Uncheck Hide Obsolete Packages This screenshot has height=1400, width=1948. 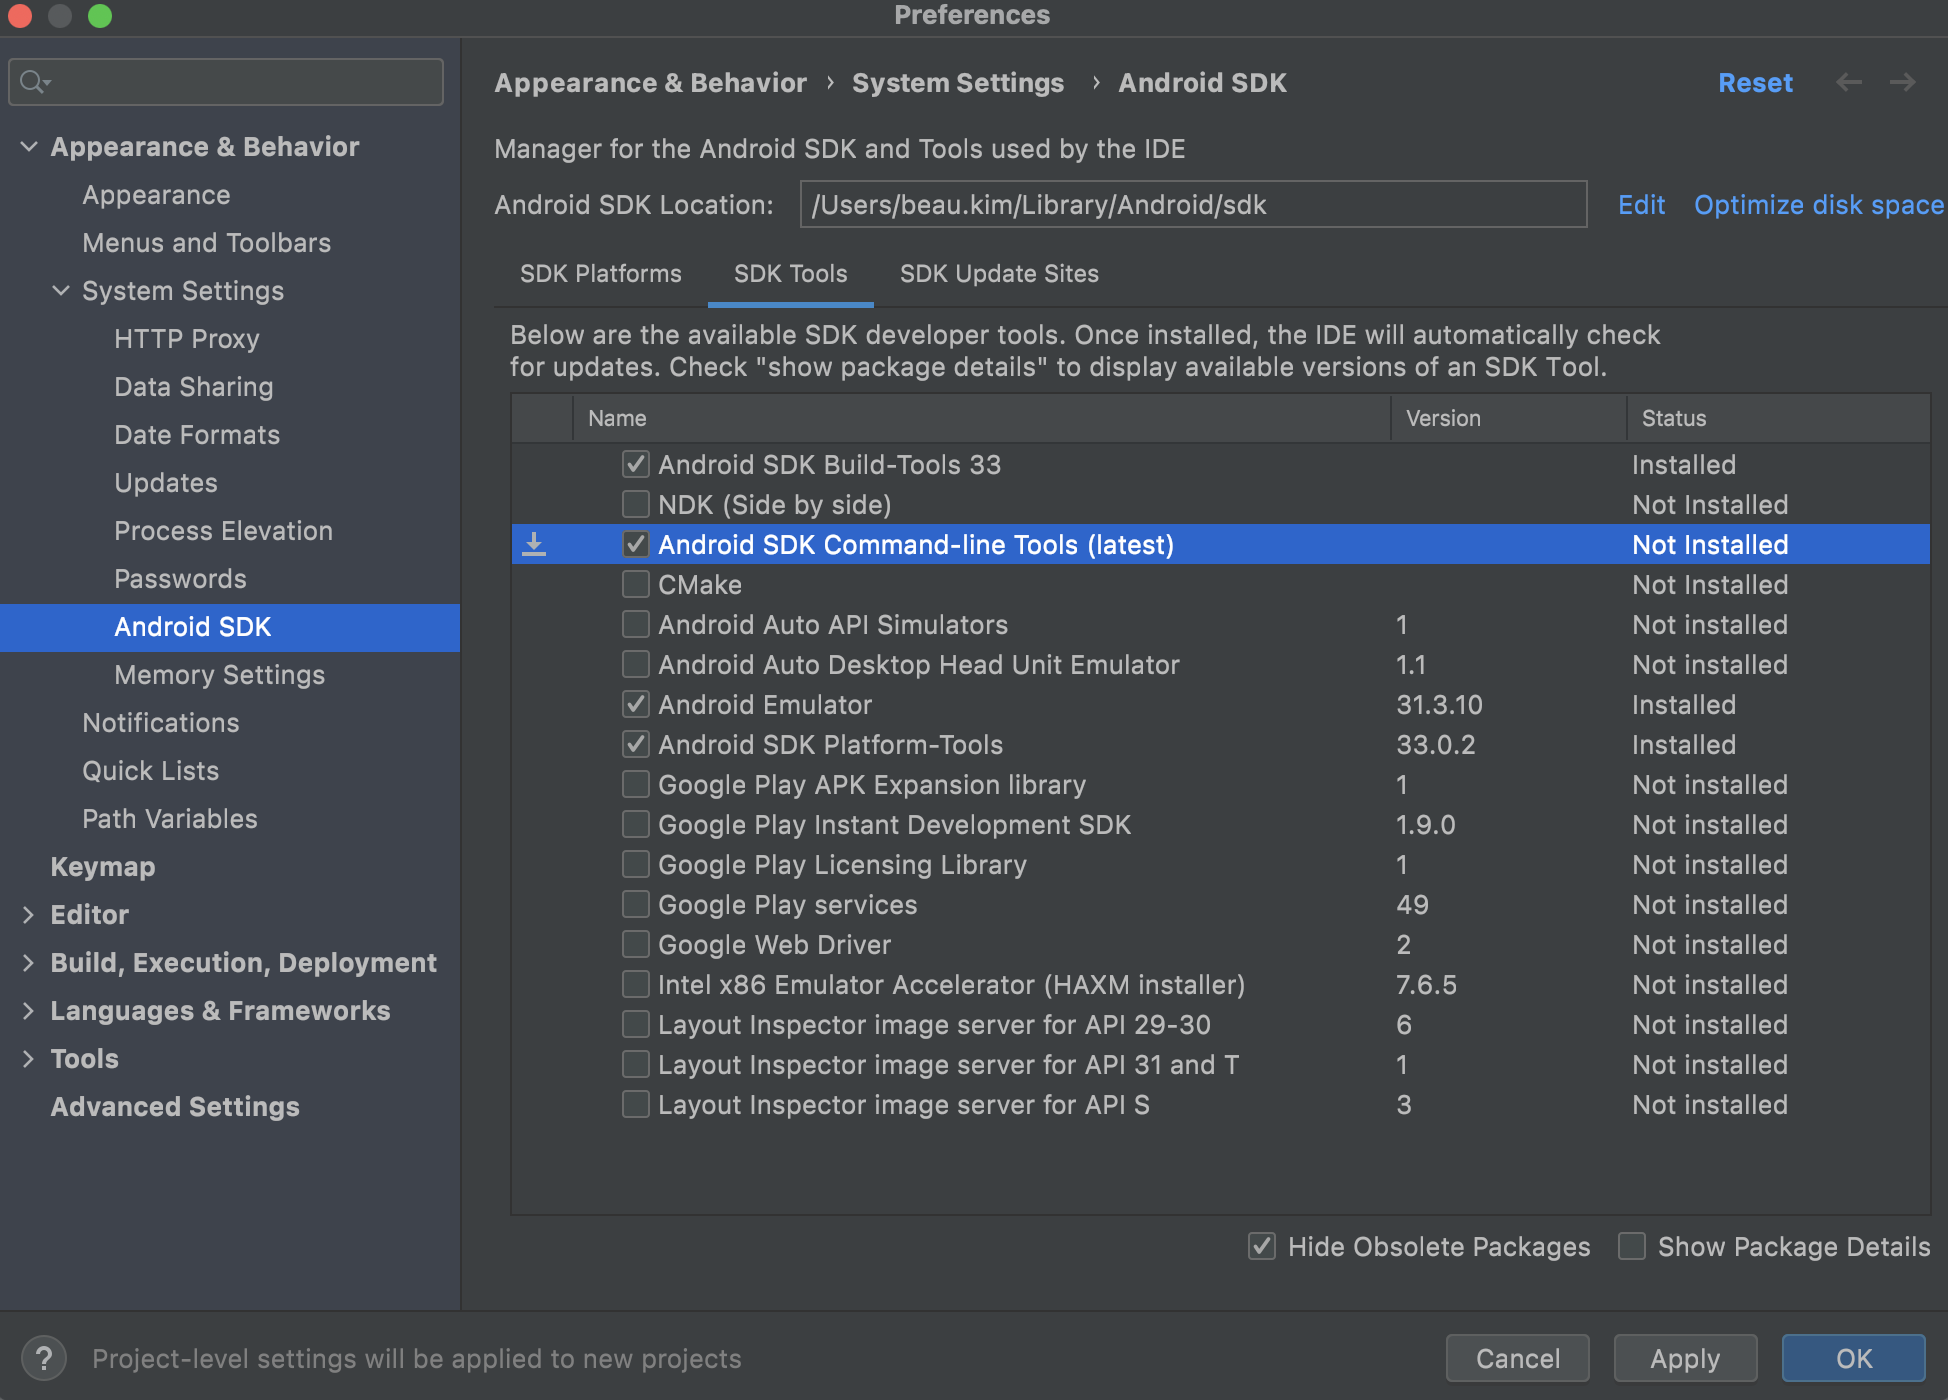point(1262,1246)
